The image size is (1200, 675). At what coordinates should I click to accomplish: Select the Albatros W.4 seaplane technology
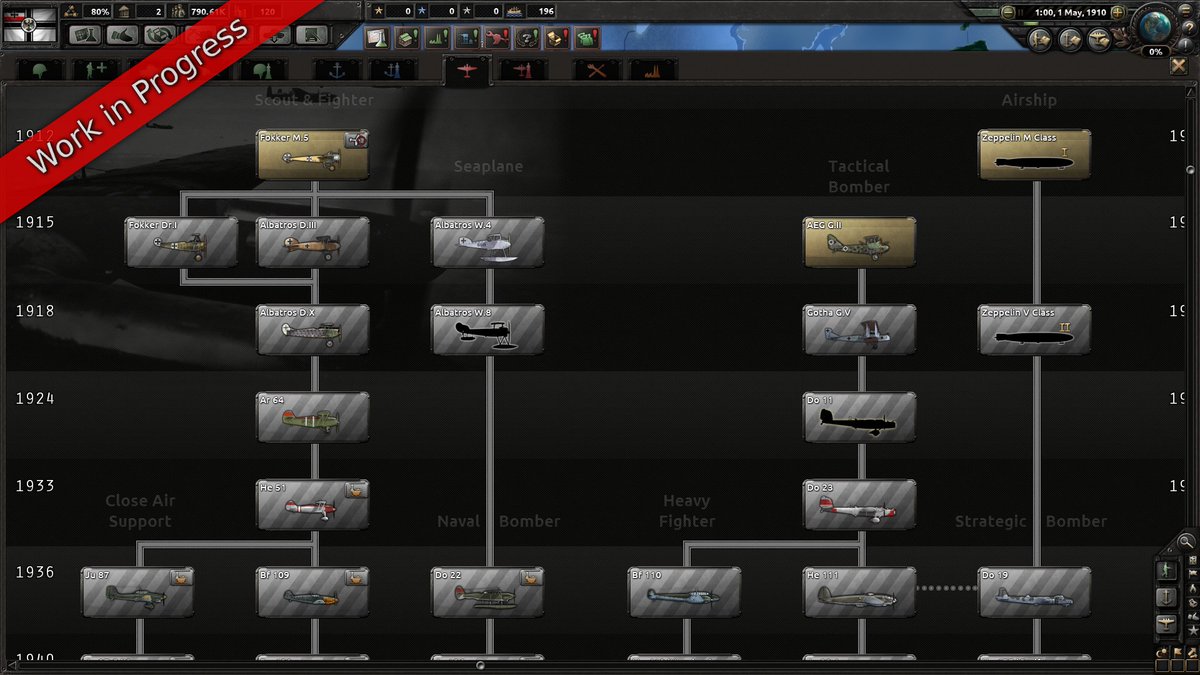pos(488,242)
